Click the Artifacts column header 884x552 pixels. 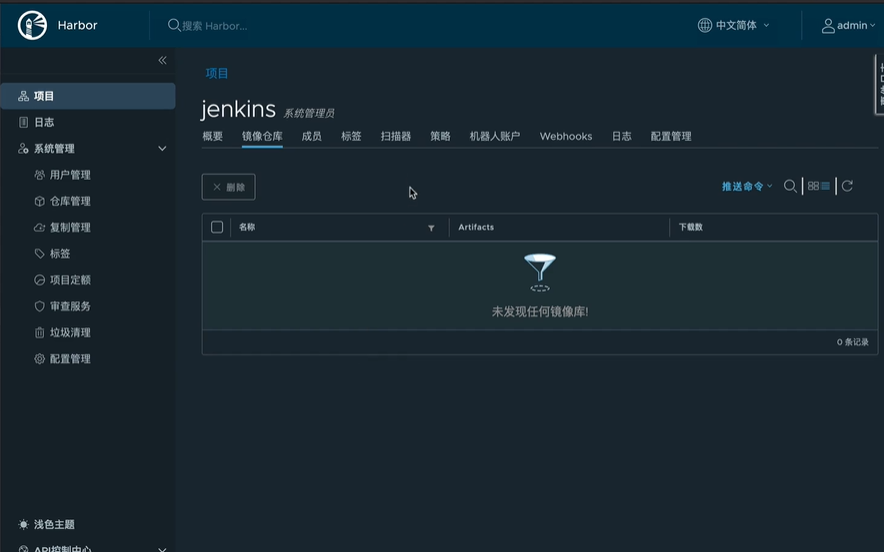(476, 227)
